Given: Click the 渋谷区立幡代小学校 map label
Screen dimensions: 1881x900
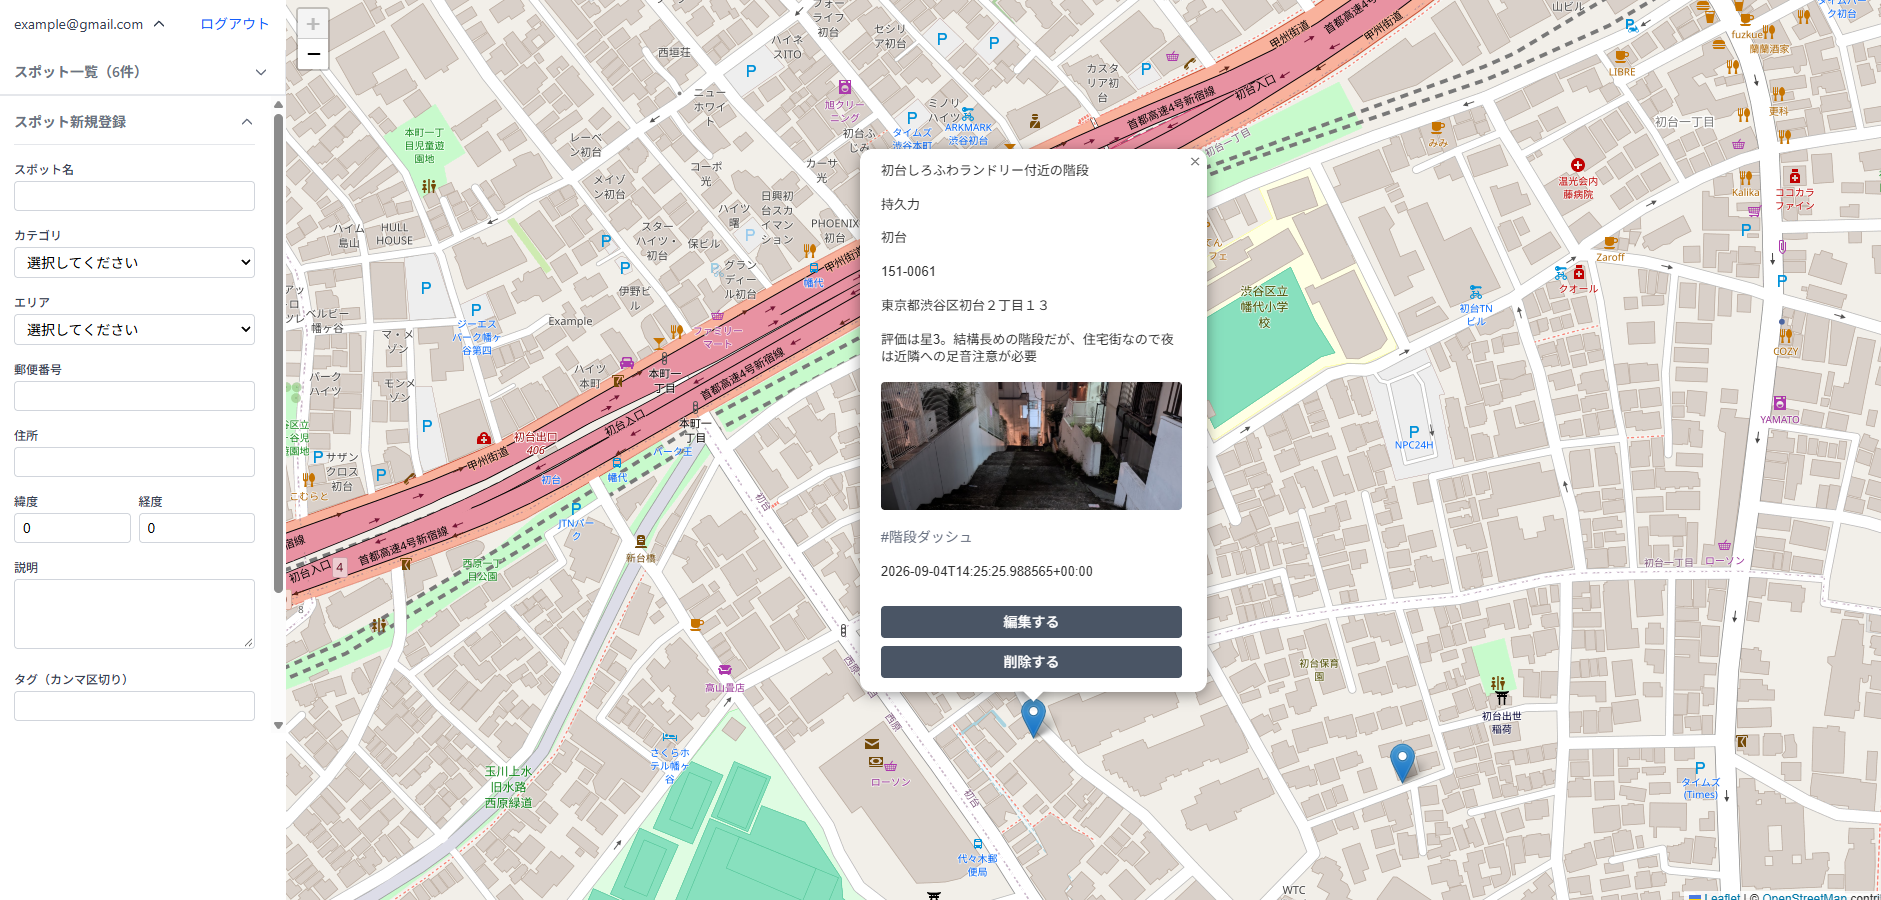Looking at the screenshot, I should pos(1264,307).
